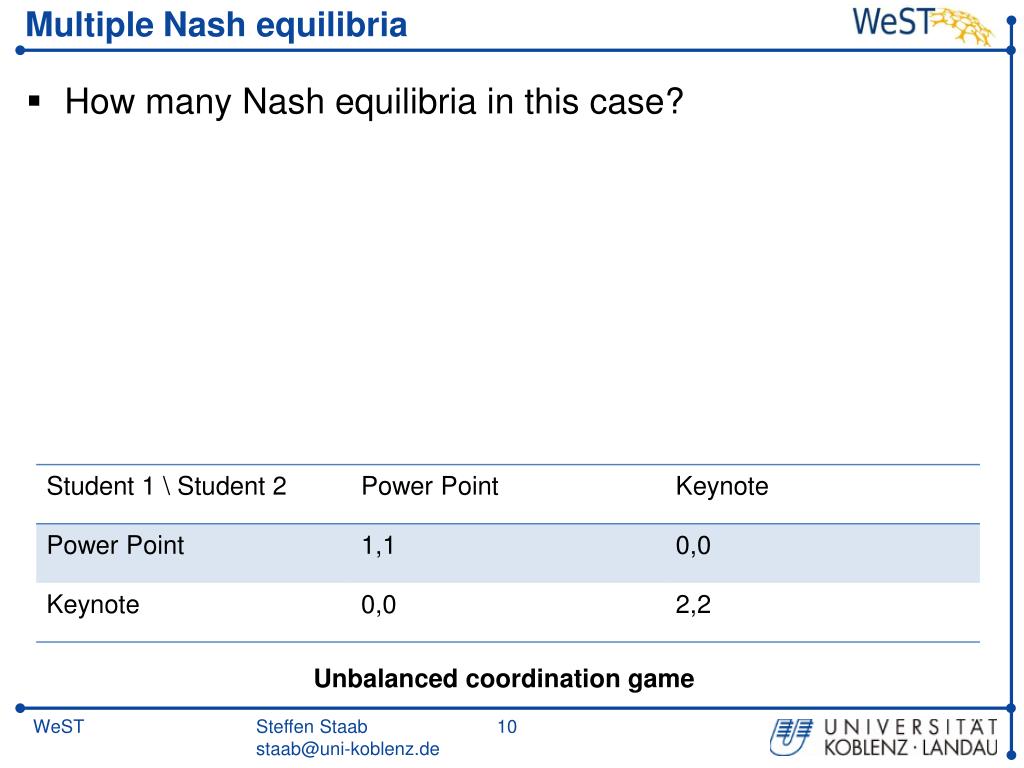Viewport: 1024px width, 768px height.
Task: Click the 2,2 payoff cell
Action: 693,605
